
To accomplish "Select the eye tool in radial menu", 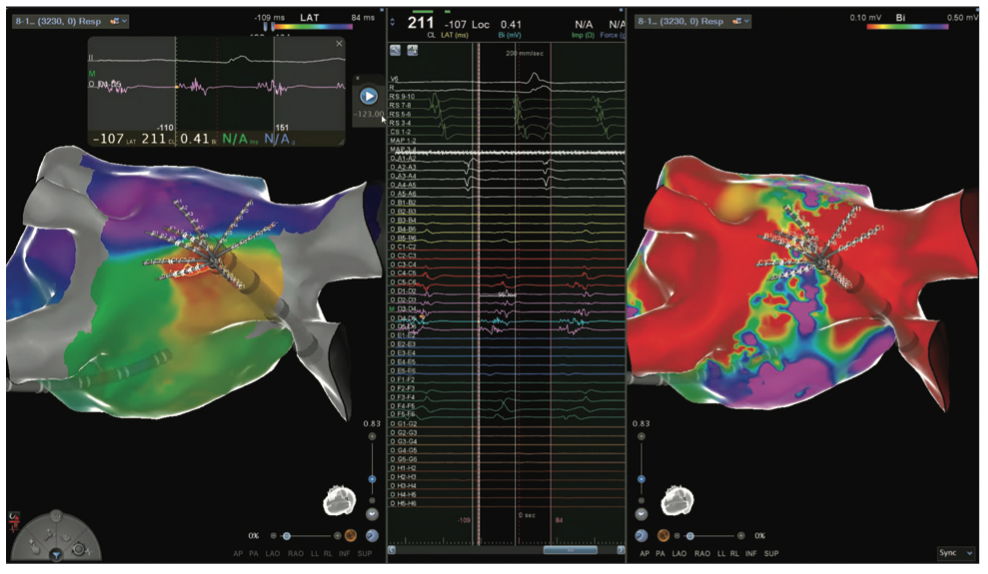I will [66, 537].
